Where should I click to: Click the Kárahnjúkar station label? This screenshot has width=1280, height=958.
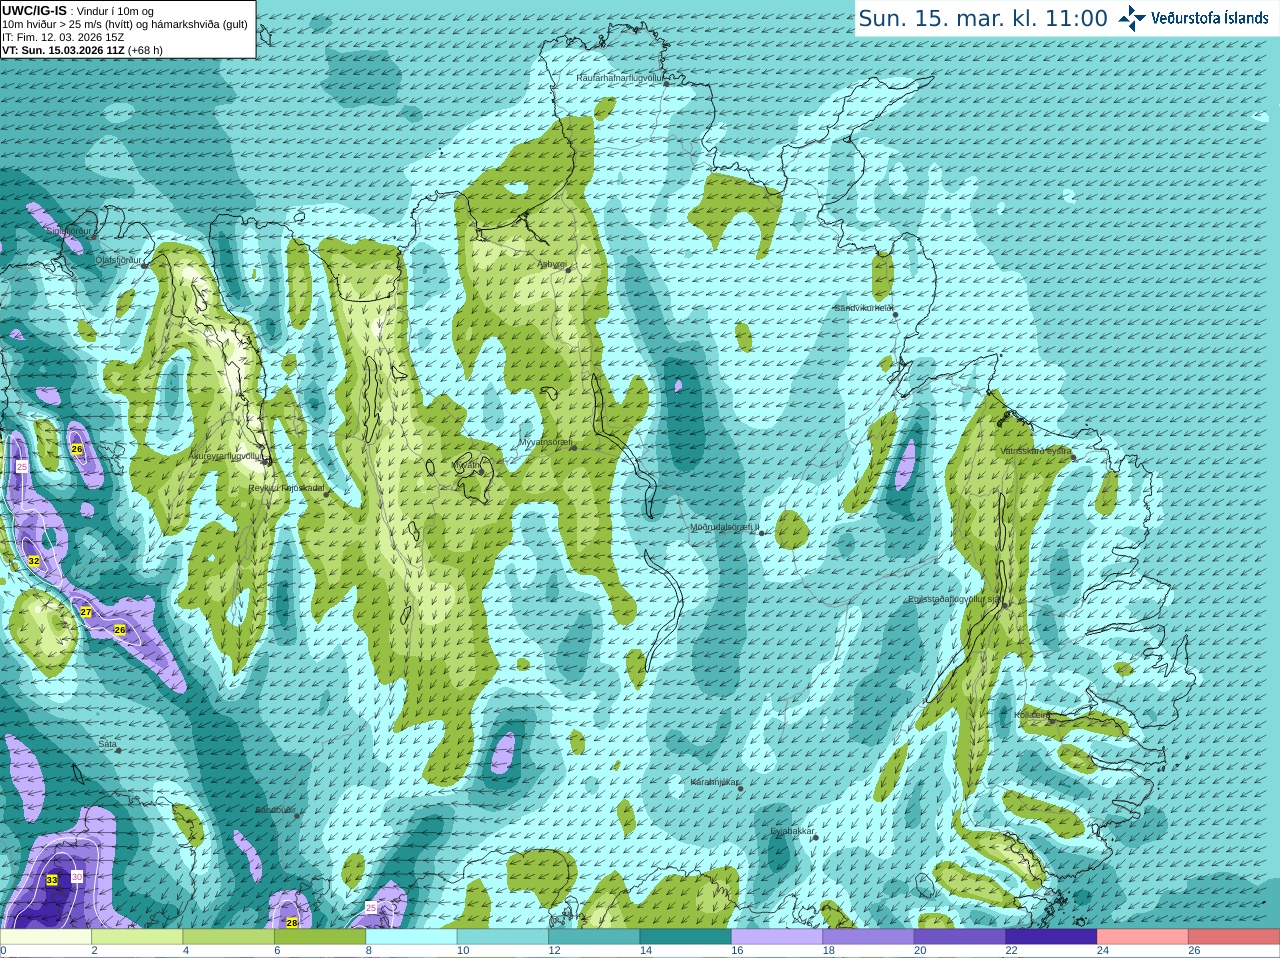[715, 782]
